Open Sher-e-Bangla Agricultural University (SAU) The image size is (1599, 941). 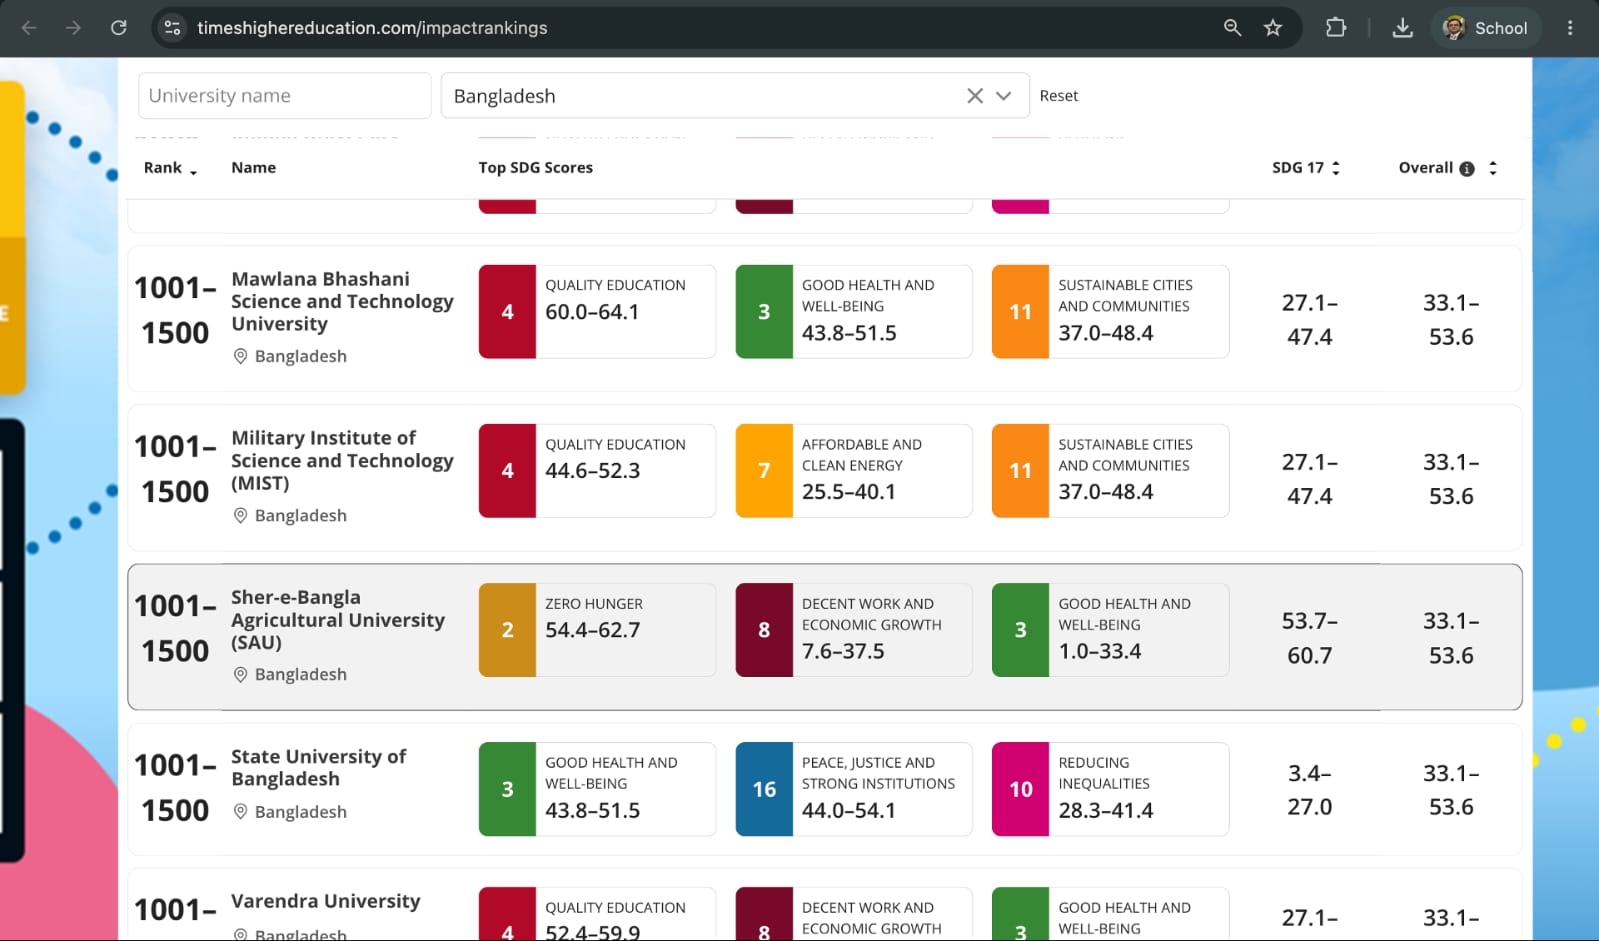coord(338,619)
